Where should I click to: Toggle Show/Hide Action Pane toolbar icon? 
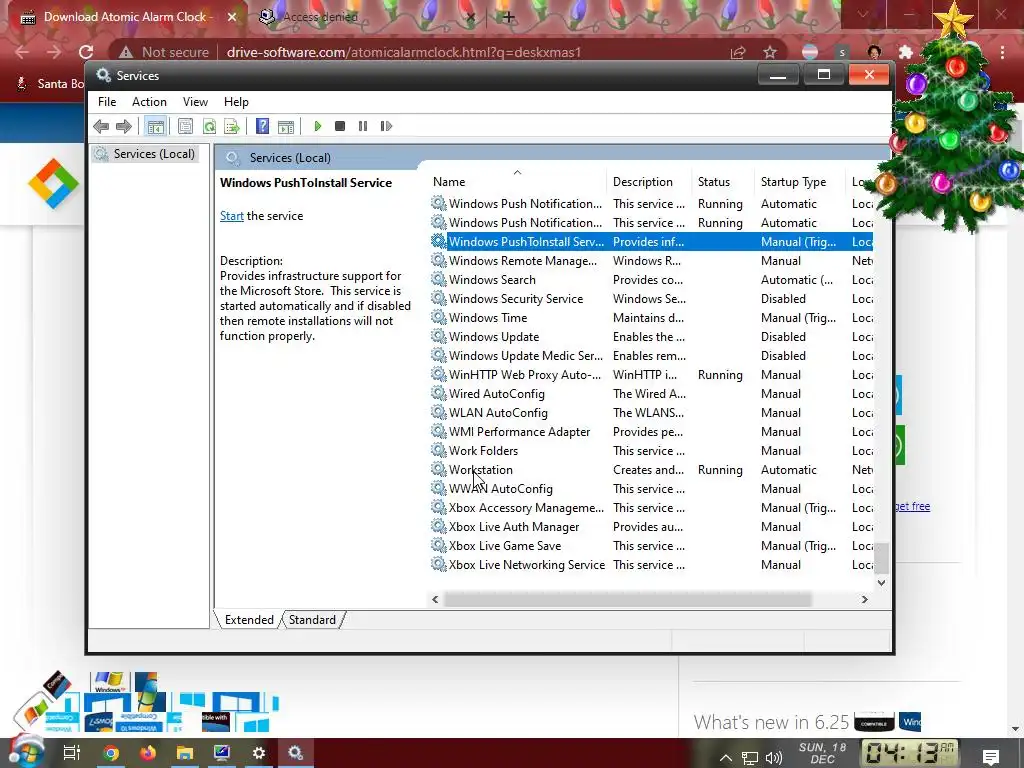tap(286, 126)
